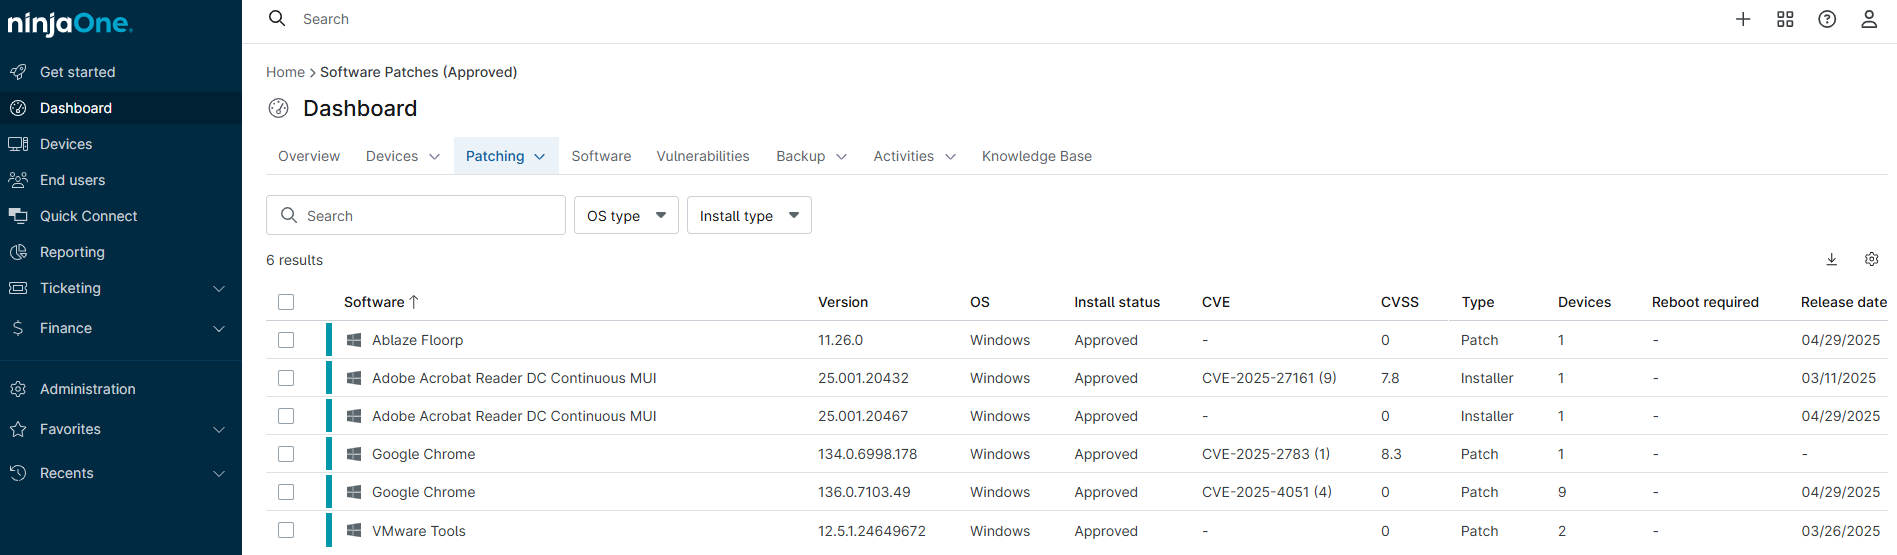1897x555 pixels.
Task: Go to Home breadcrumb link
Action: 285,72
